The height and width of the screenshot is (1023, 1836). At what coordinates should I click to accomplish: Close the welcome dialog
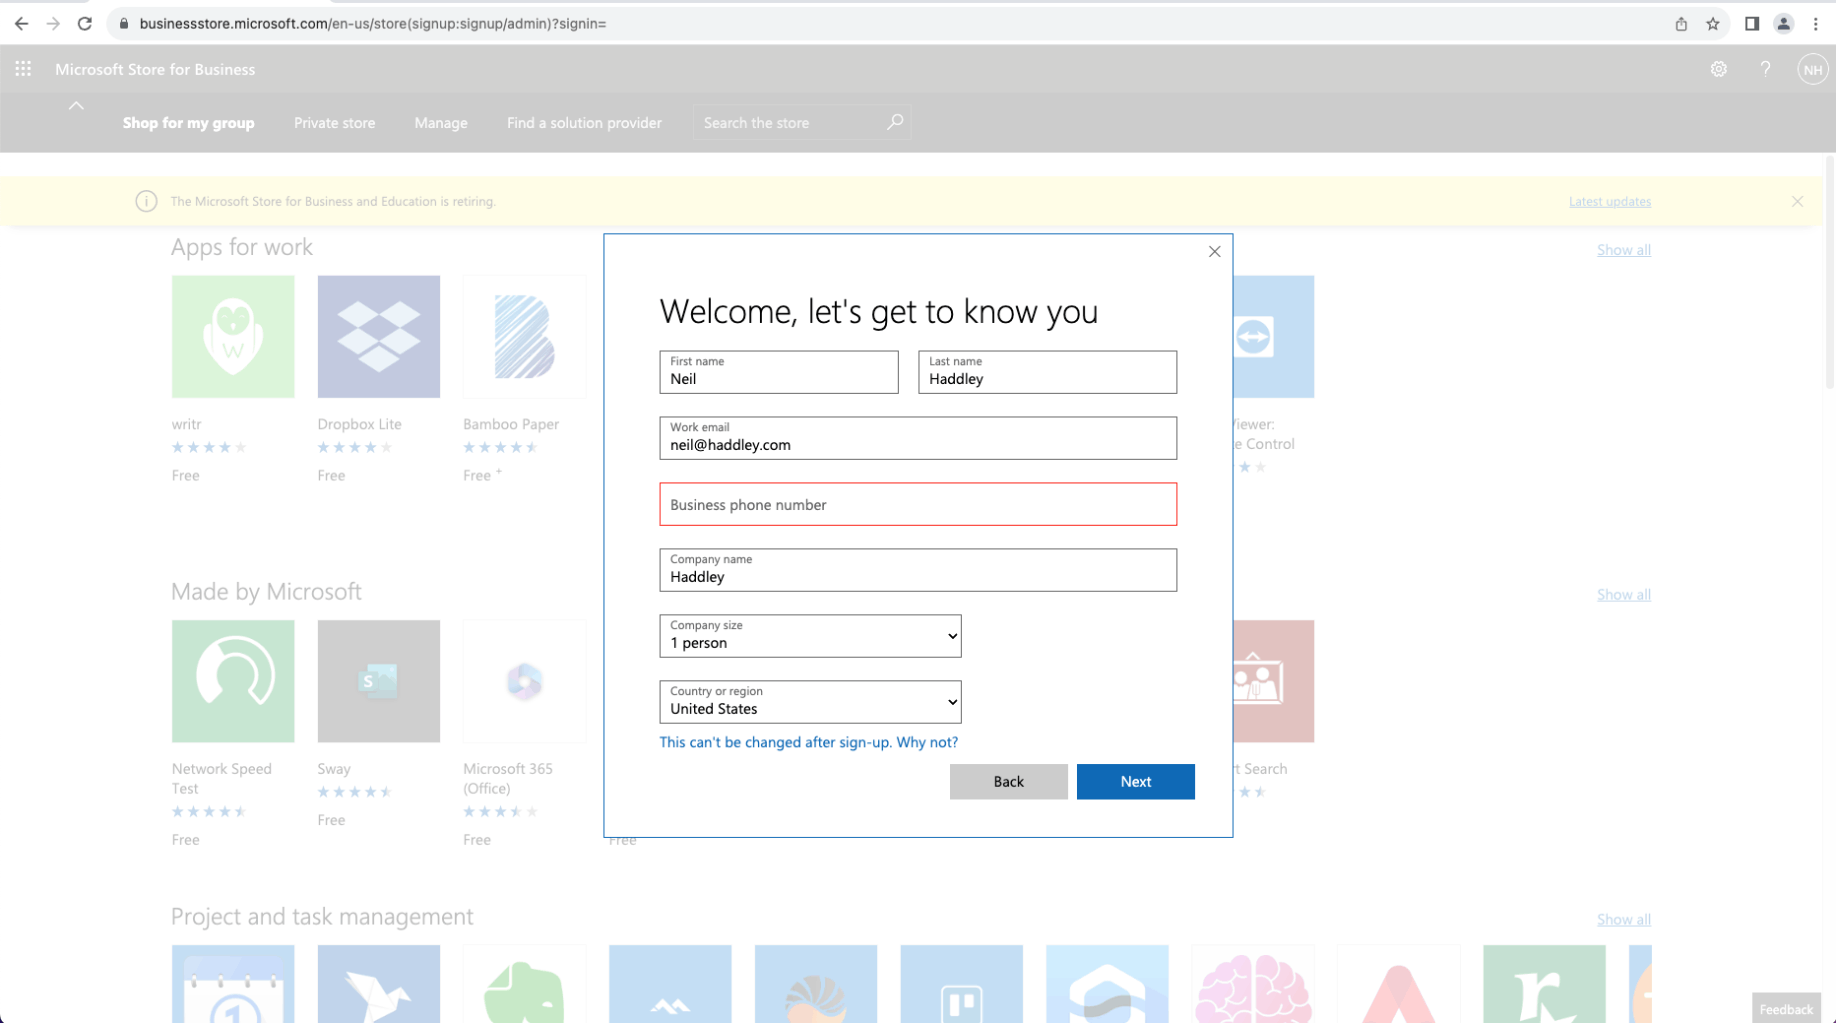tap(1214, 252)
